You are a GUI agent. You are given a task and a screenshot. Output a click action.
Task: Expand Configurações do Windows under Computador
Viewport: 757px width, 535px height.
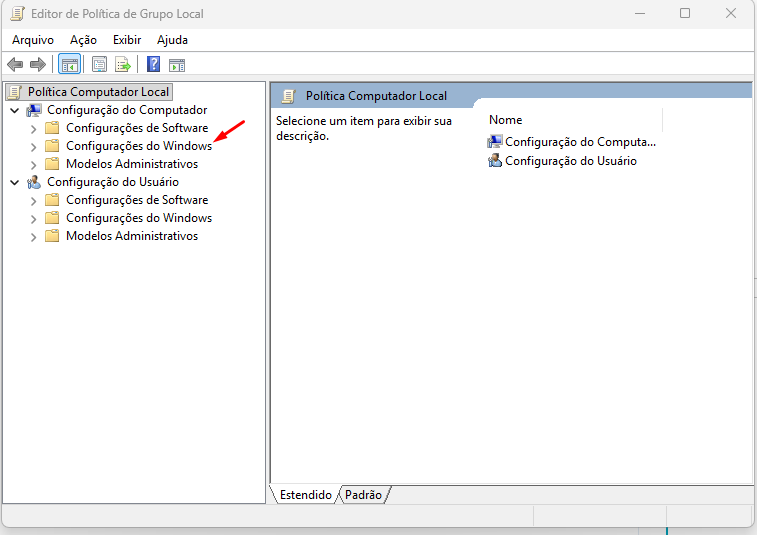(x=33, y=146)
